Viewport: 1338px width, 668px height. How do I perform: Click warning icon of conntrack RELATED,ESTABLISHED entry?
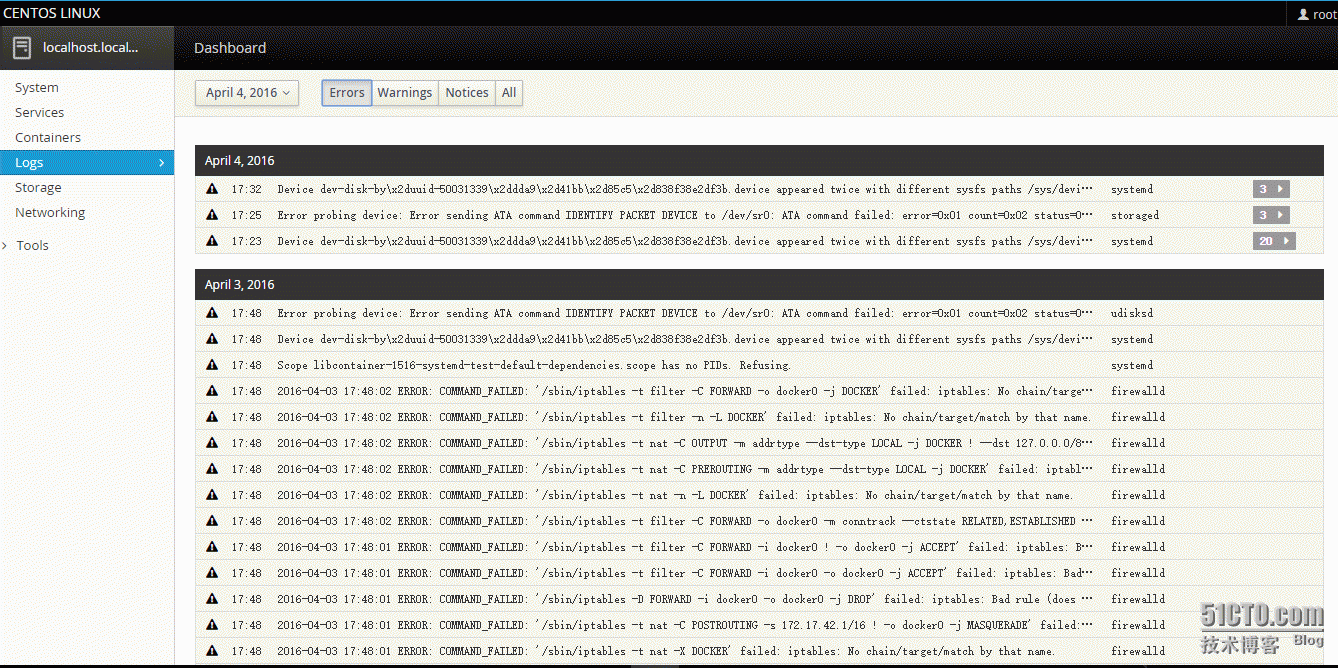click(x=212, y=521)
